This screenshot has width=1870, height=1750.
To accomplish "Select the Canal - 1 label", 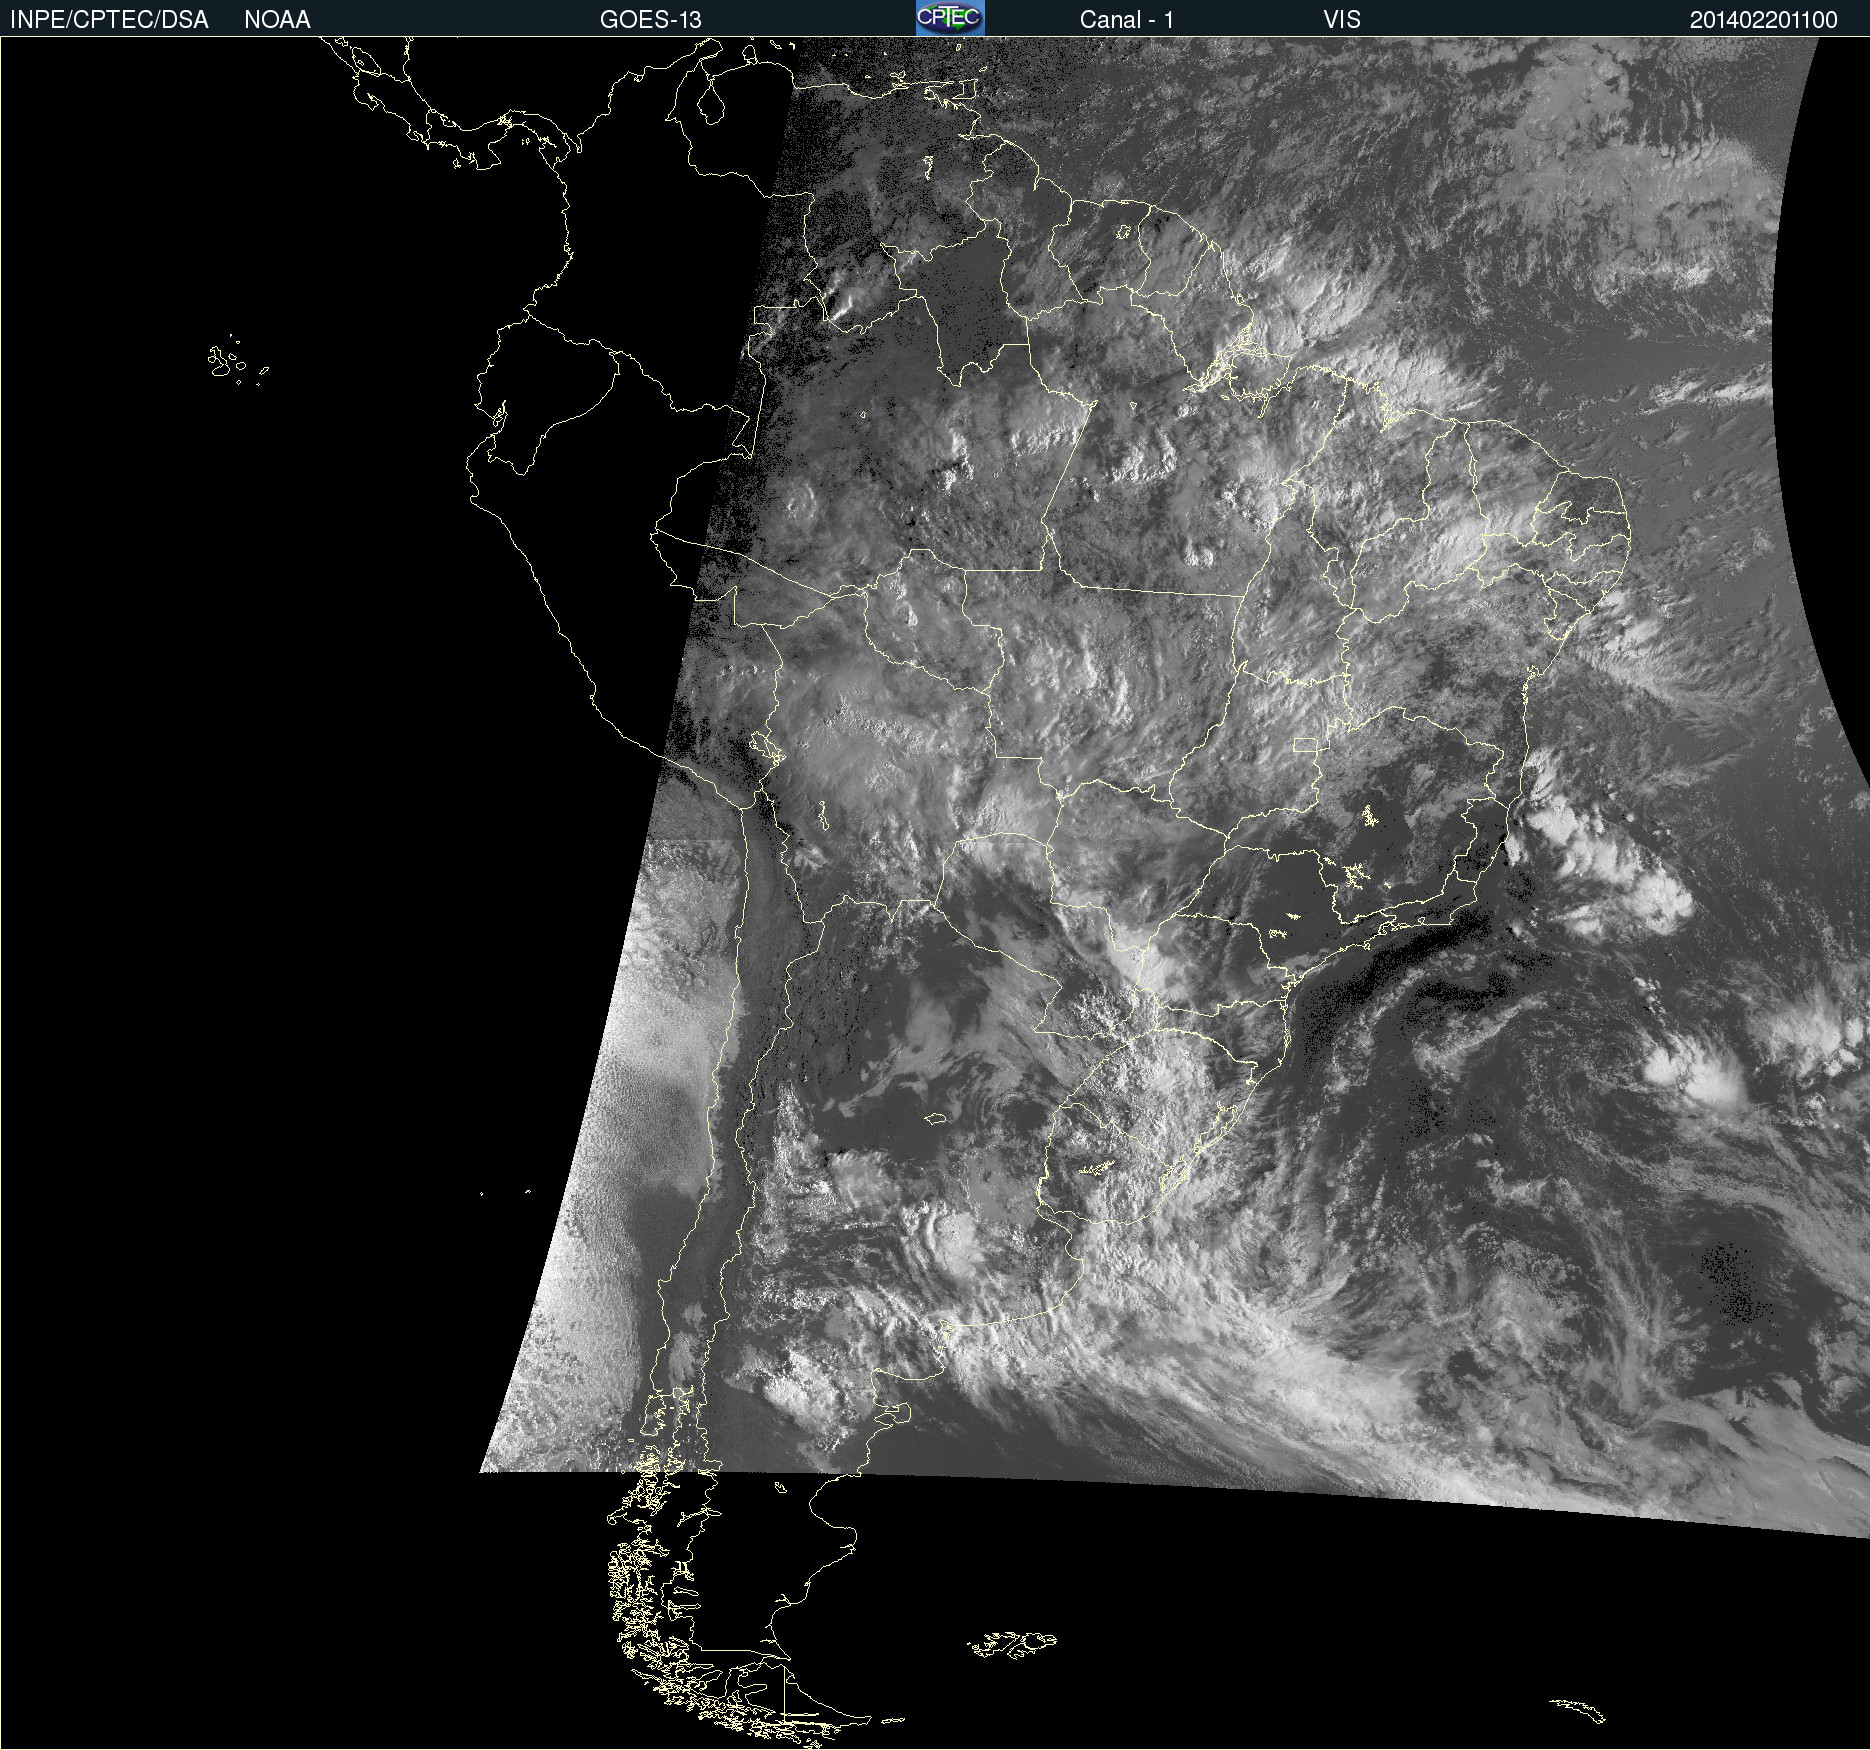I will pyautogui.click(x=1127, y=20).
